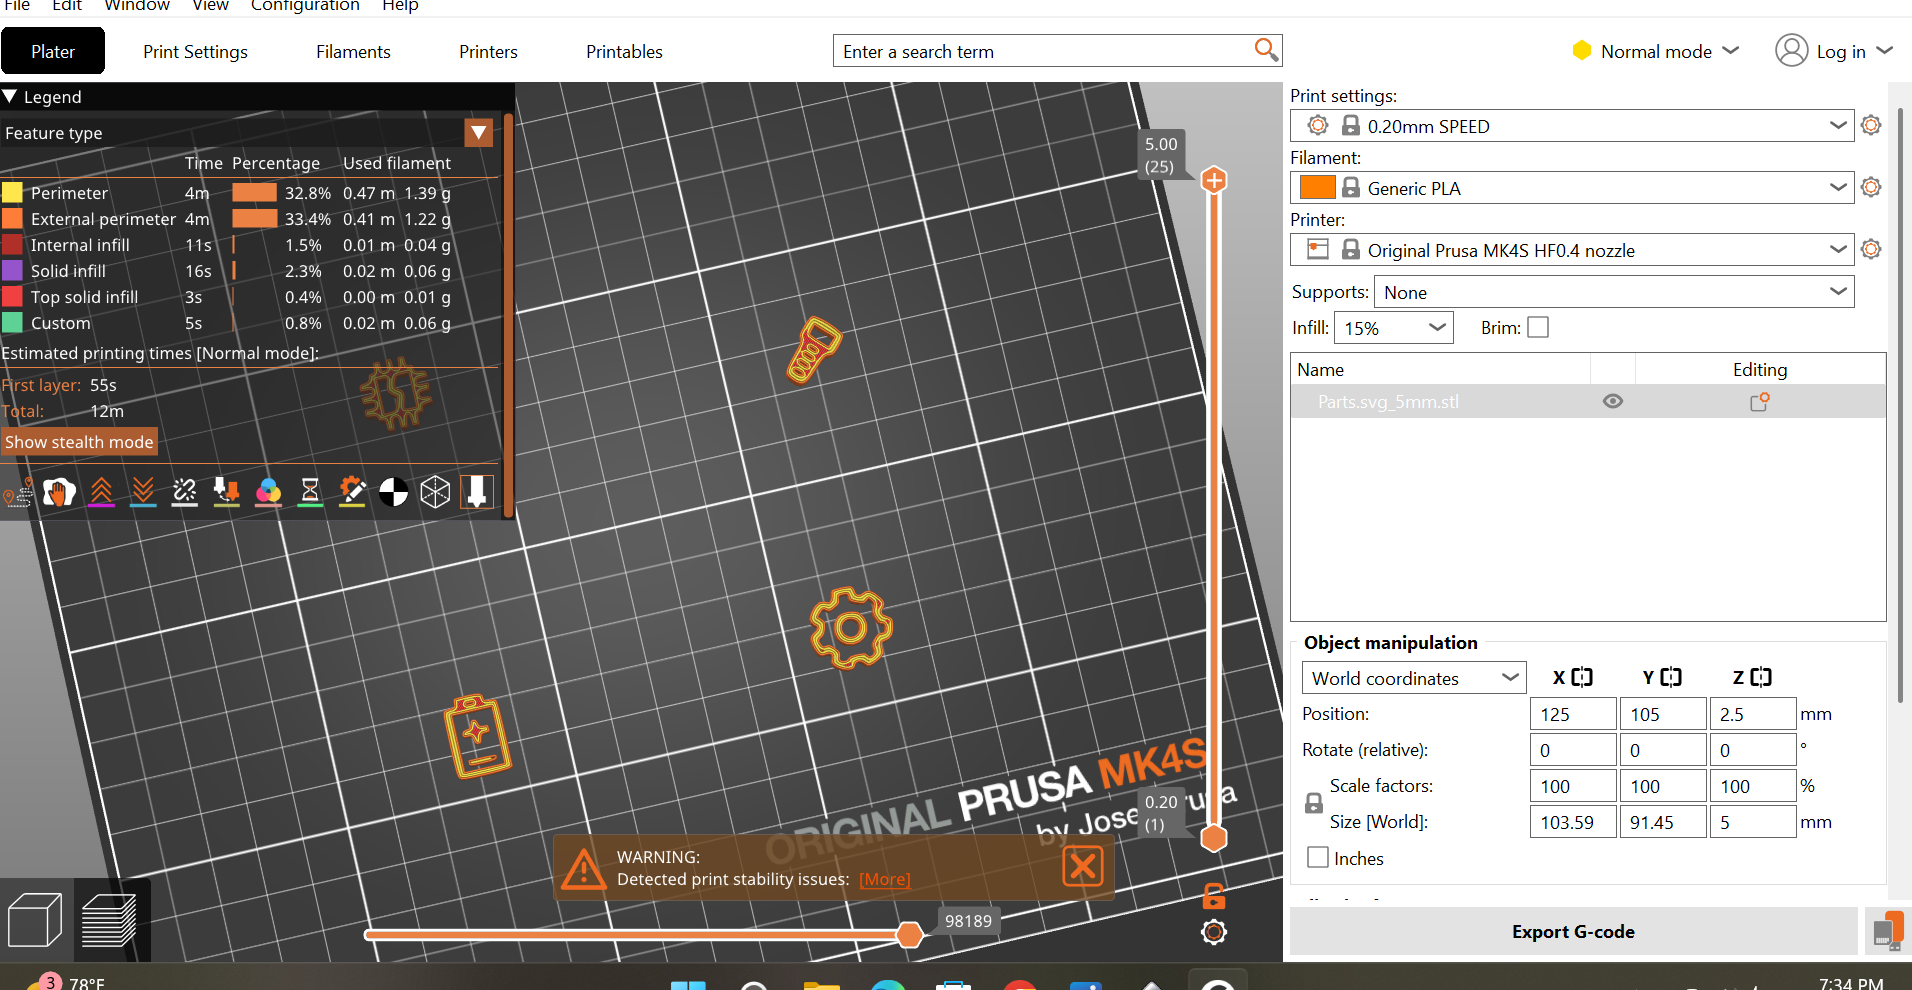The height and width of the screenshot is (990, 1912).
Task: Click the orange unlock icon below vertical slider
Action: coord(1214,895)
